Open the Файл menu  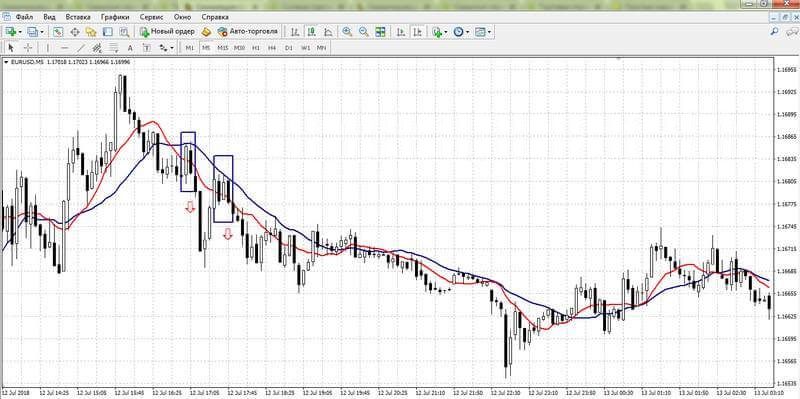(24, 17)
